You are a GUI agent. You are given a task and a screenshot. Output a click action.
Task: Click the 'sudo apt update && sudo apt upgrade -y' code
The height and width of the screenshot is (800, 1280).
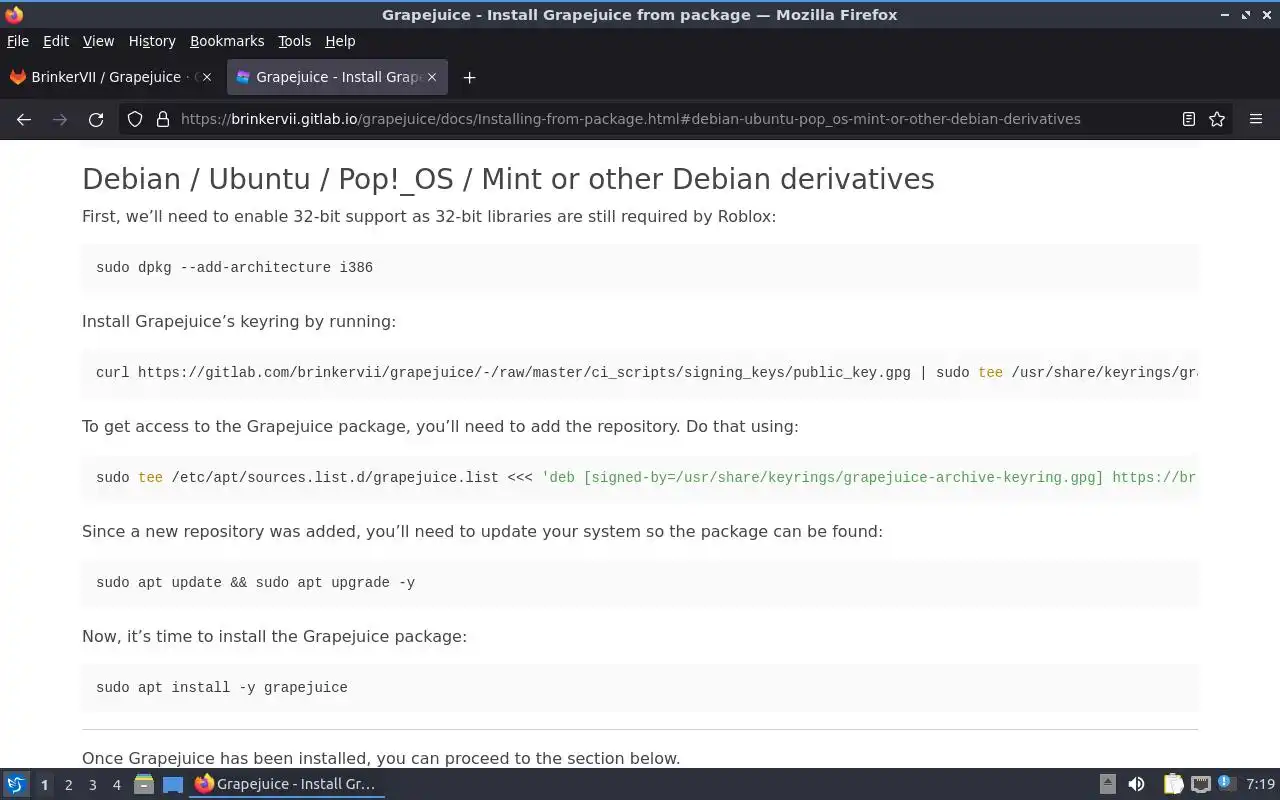(x=255, y=582)
